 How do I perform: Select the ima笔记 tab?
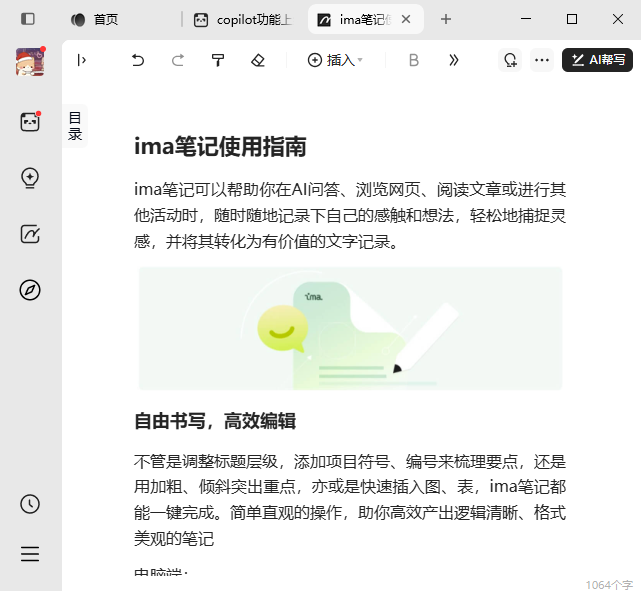(x=356, y=19)
